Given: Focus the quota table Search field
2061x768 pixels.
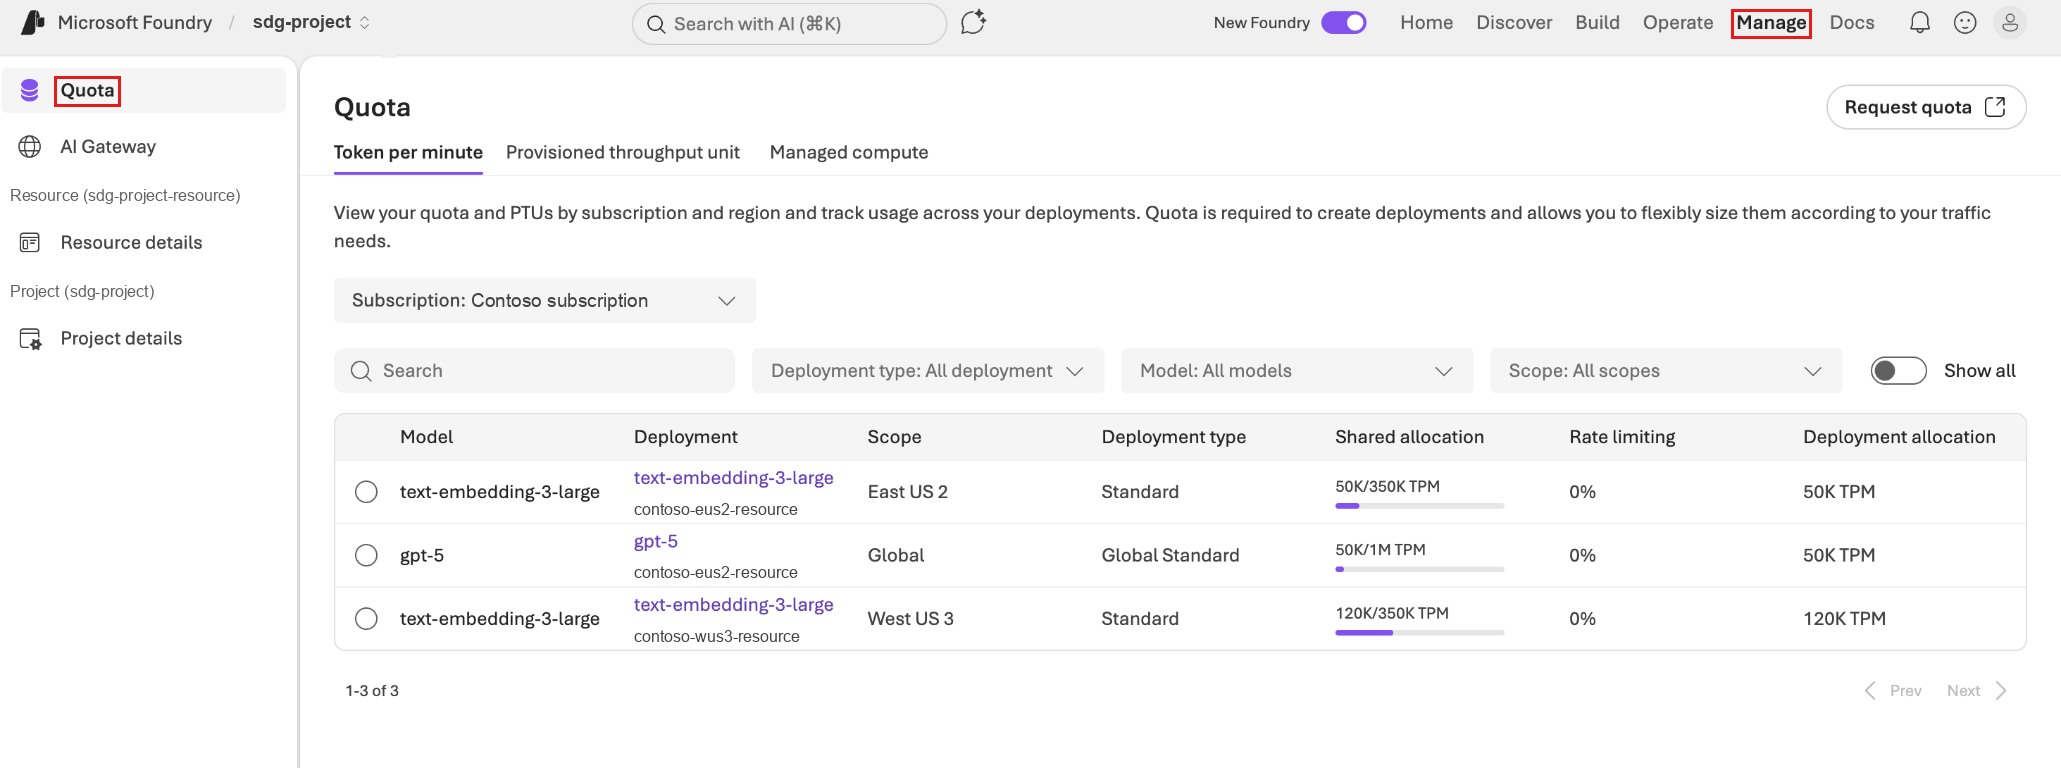Looking at the screenshot, I should [x=534, y=371].
